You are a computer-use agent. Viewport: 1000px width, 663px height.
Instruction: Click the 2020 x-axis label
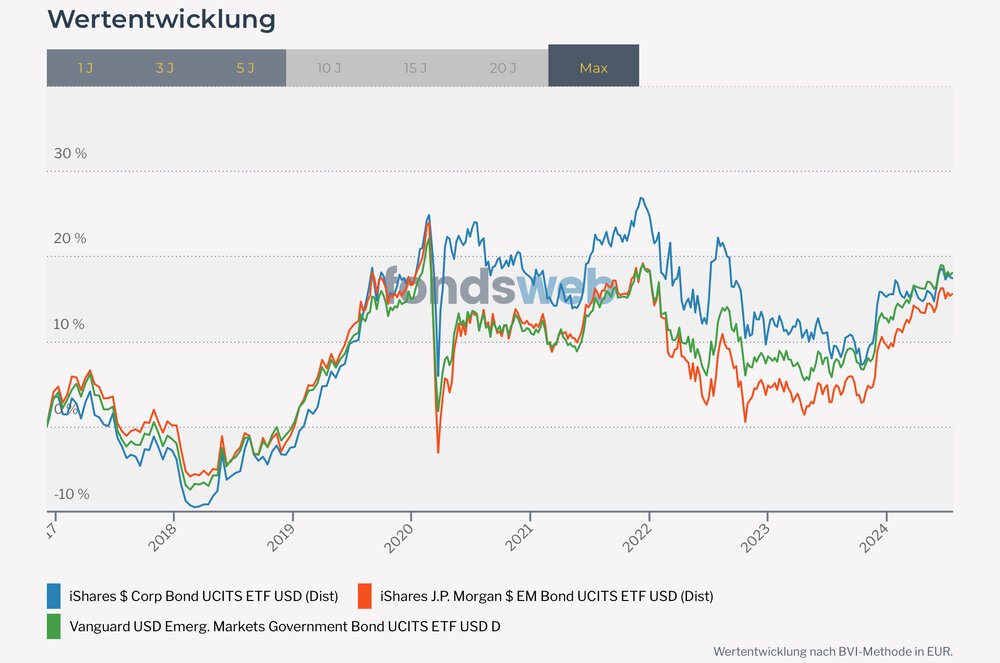click(x=399, y=537)
